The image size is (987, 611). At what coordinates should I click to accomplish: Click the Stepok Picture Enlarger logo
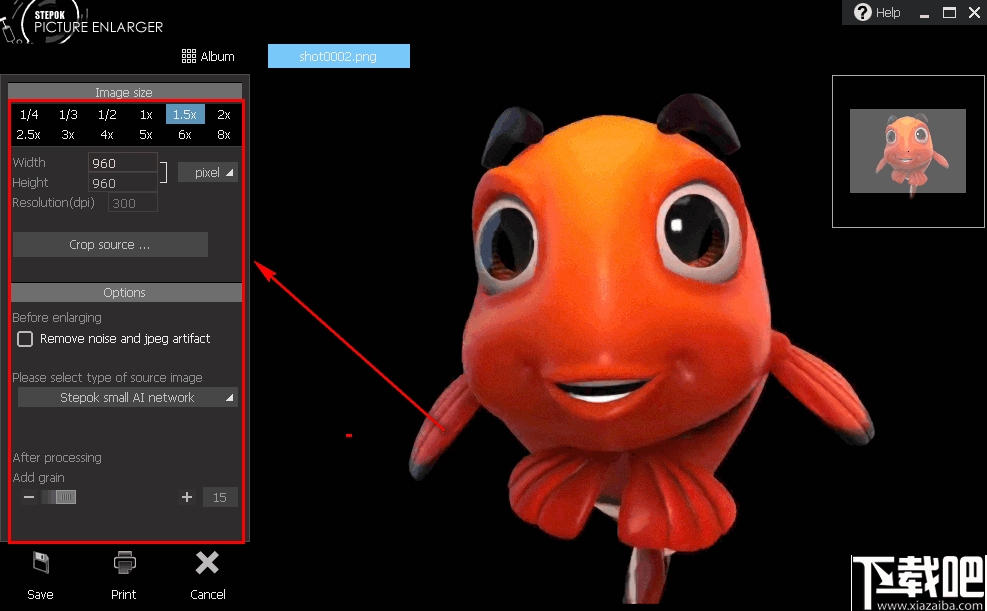click(x=84, y=22)
